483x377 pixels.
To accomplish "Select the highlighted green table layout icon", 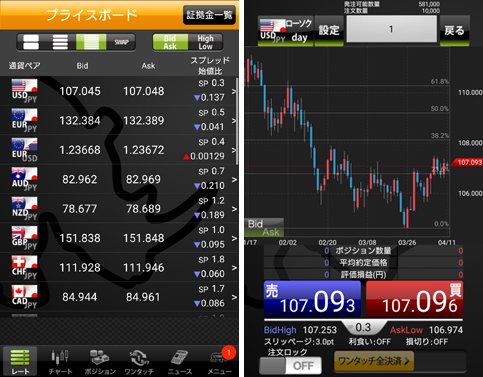I will pyautogui.click(x=91, y=42).
